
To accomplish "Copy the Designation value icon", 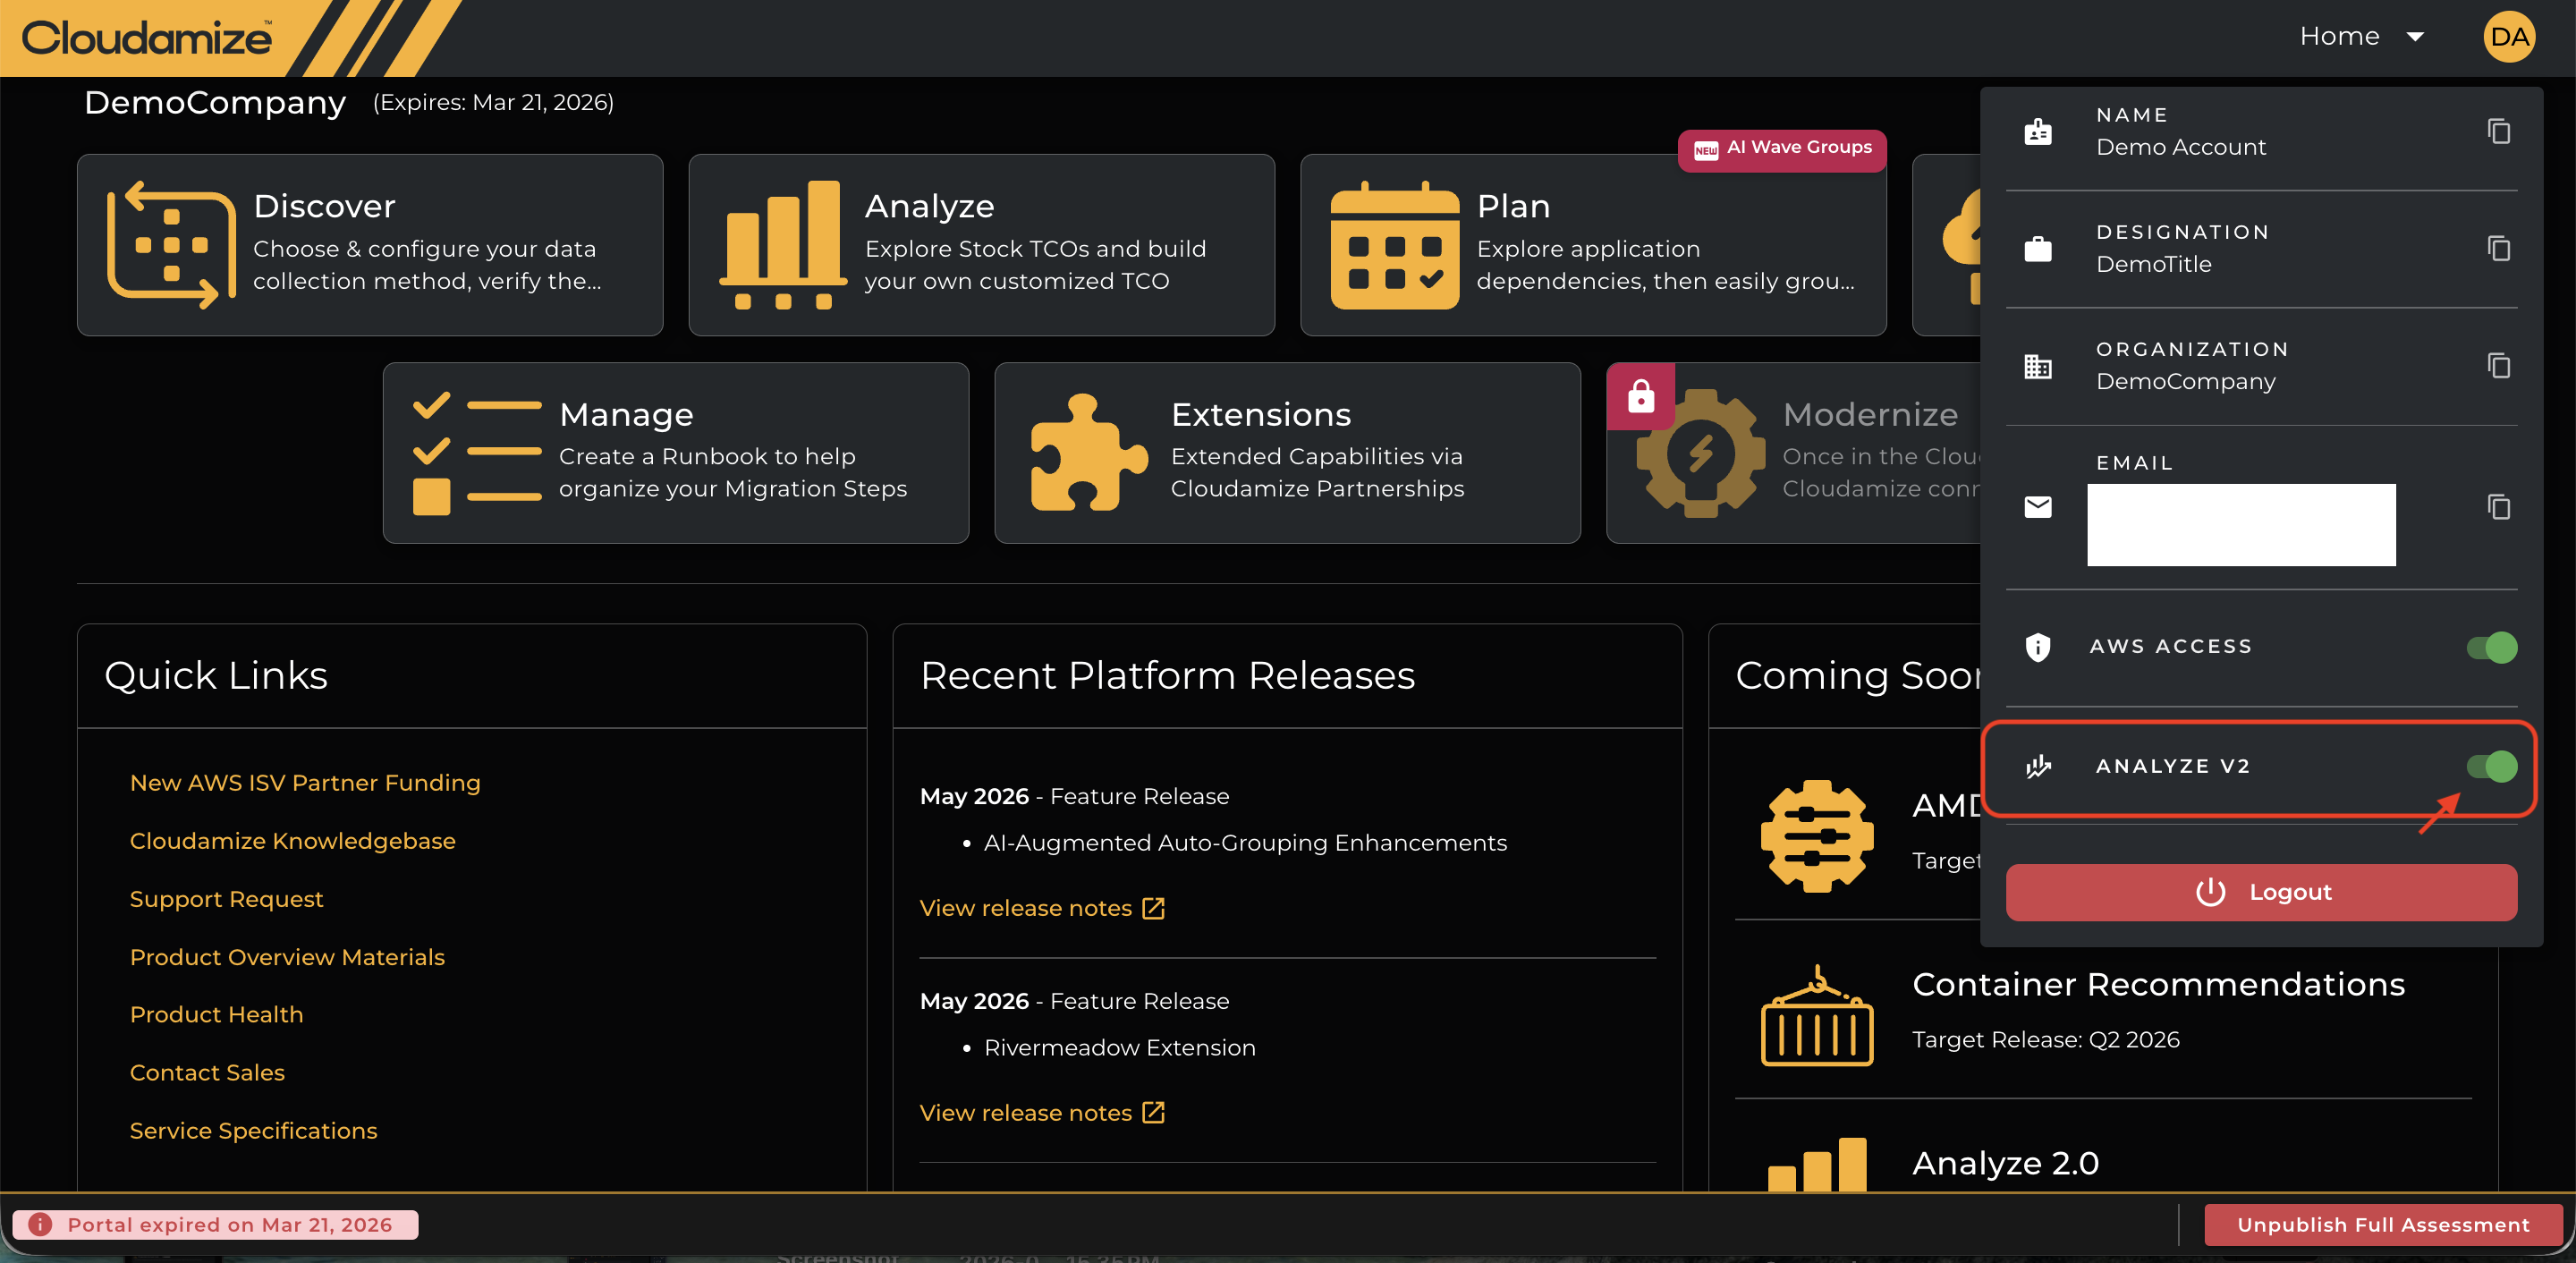I will pos(2498,249).
